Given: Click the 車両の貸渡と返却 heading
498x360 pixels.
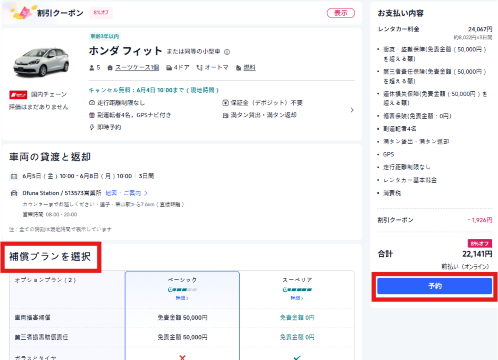Looking at the screenshot, I should [50, 157].
